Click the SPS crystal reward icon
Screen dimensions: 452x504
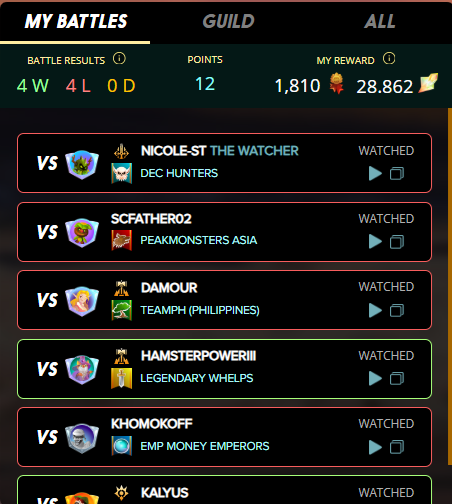(x=428, y=83)
